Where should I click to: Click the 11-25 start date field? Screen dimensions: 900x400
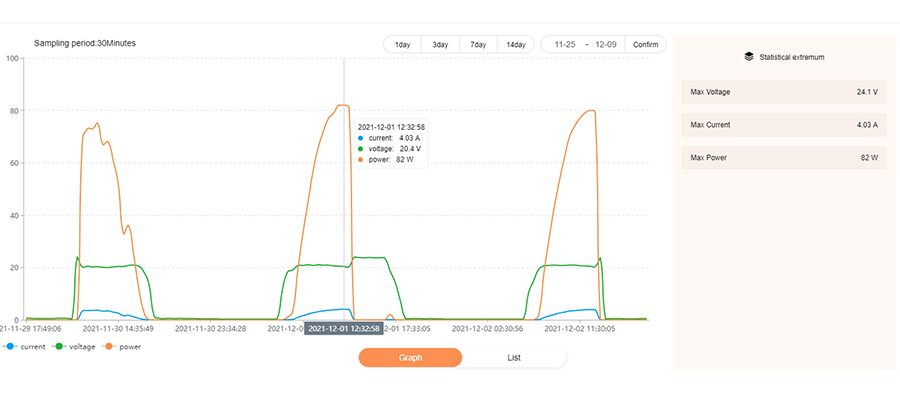coord(565,45)
